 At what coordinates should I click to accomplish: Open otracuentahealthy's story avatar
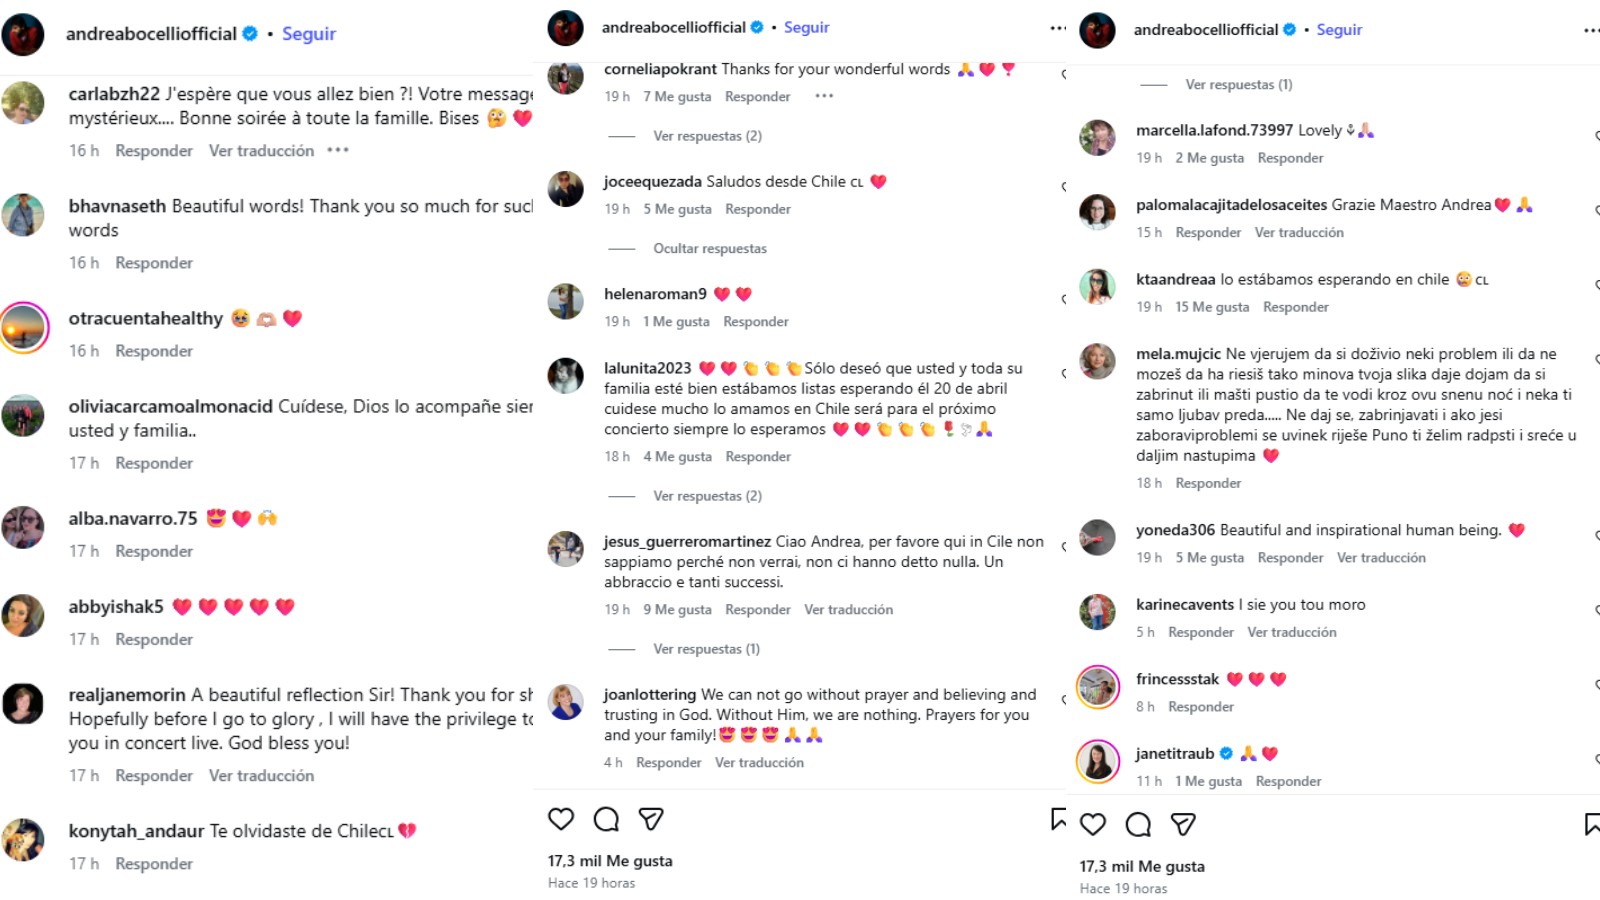[x=25, y=326]
